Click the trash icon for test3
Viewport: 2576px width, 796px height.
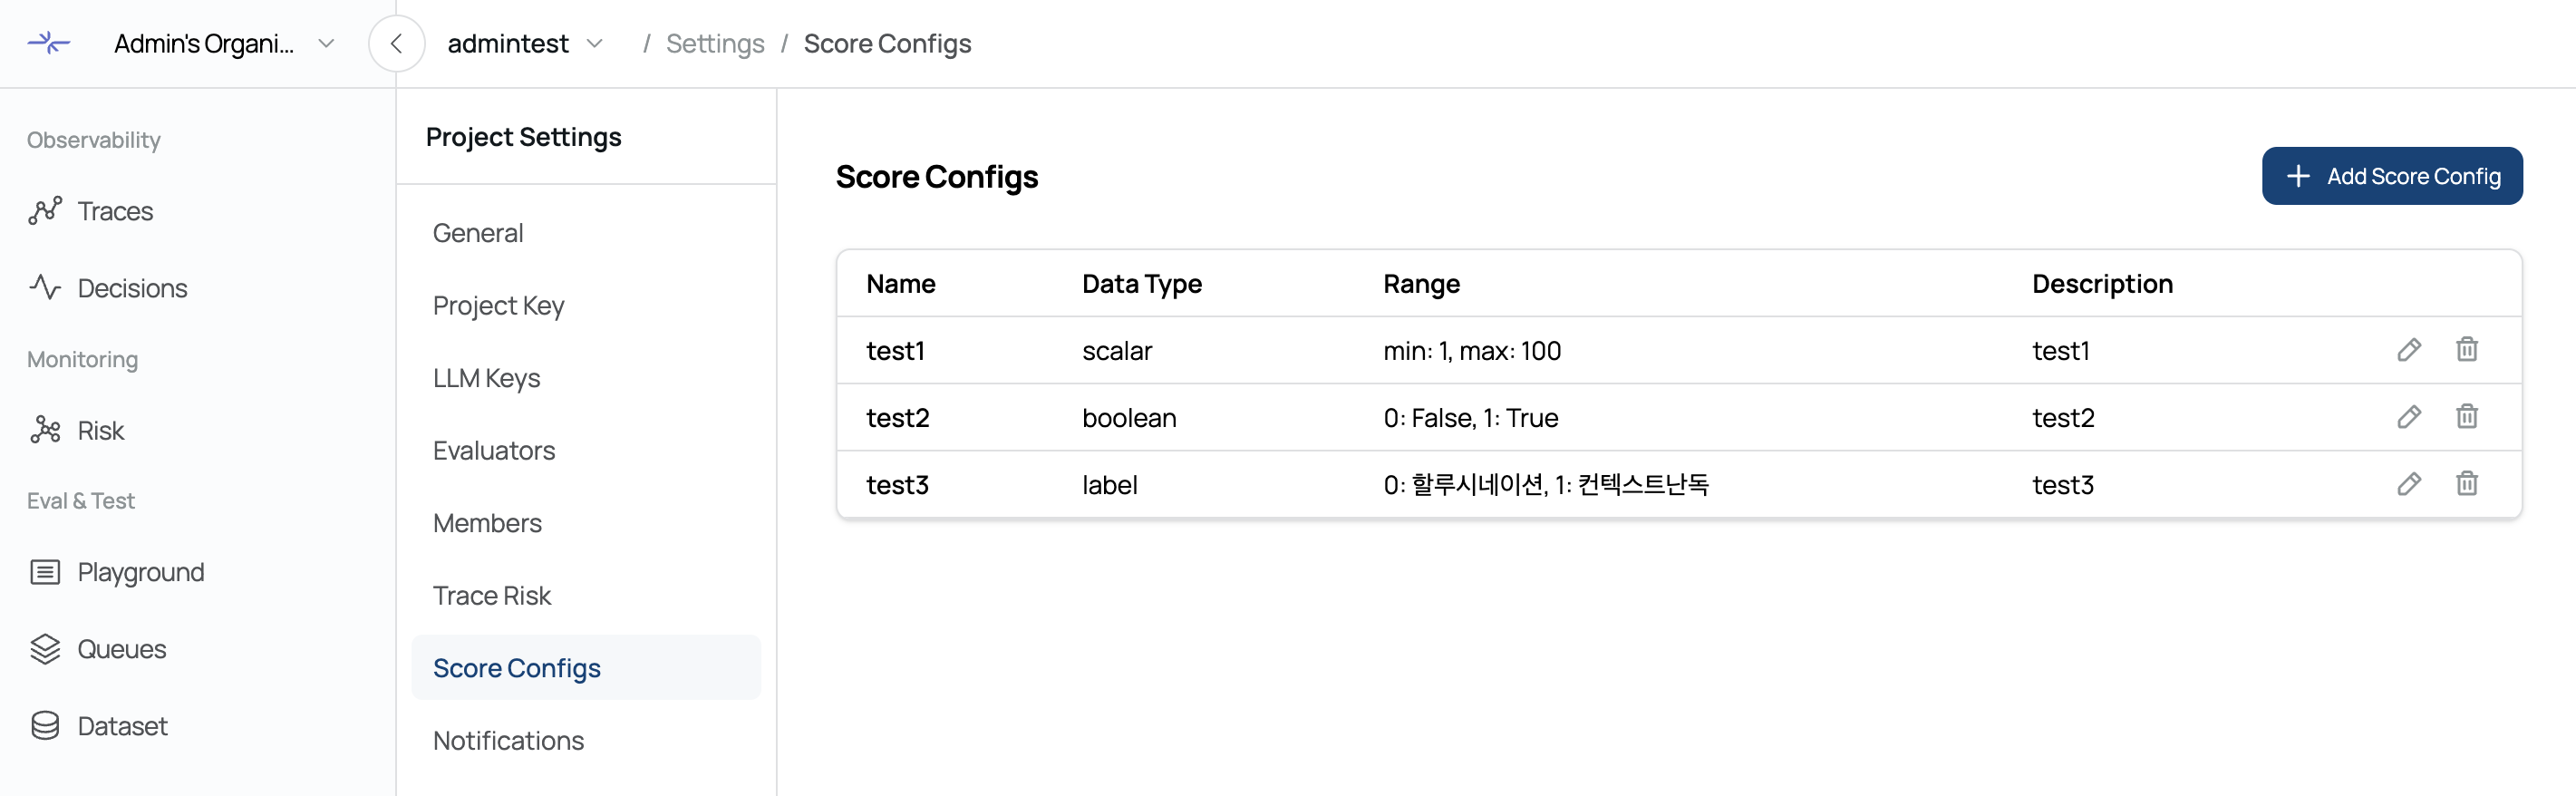(2466, 484)
